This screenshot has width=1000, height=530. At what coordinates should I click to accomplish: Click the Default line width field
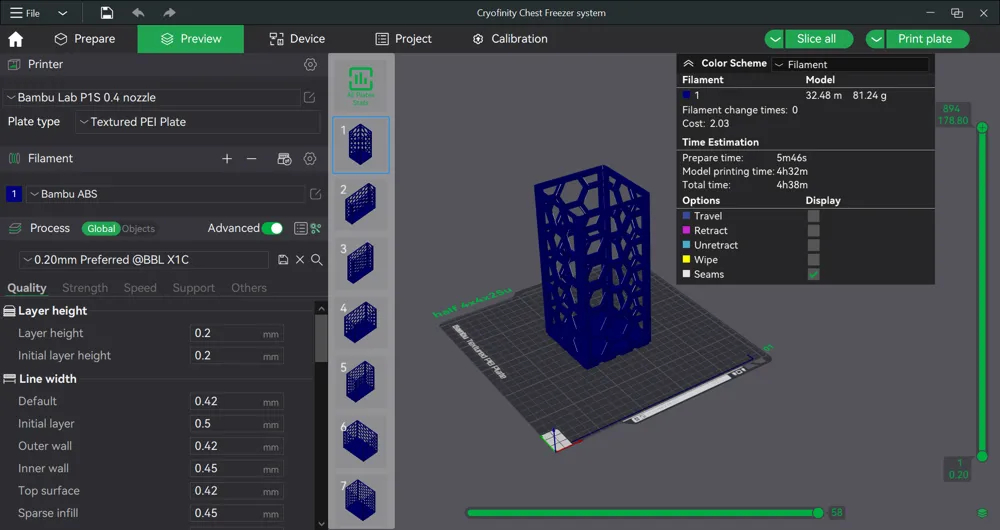point(237,401)
